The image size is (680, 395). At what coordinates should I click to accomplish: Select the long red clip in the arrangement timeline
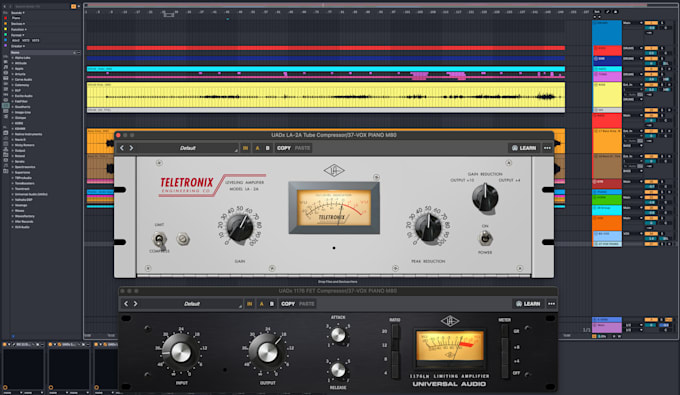point(326,48)
